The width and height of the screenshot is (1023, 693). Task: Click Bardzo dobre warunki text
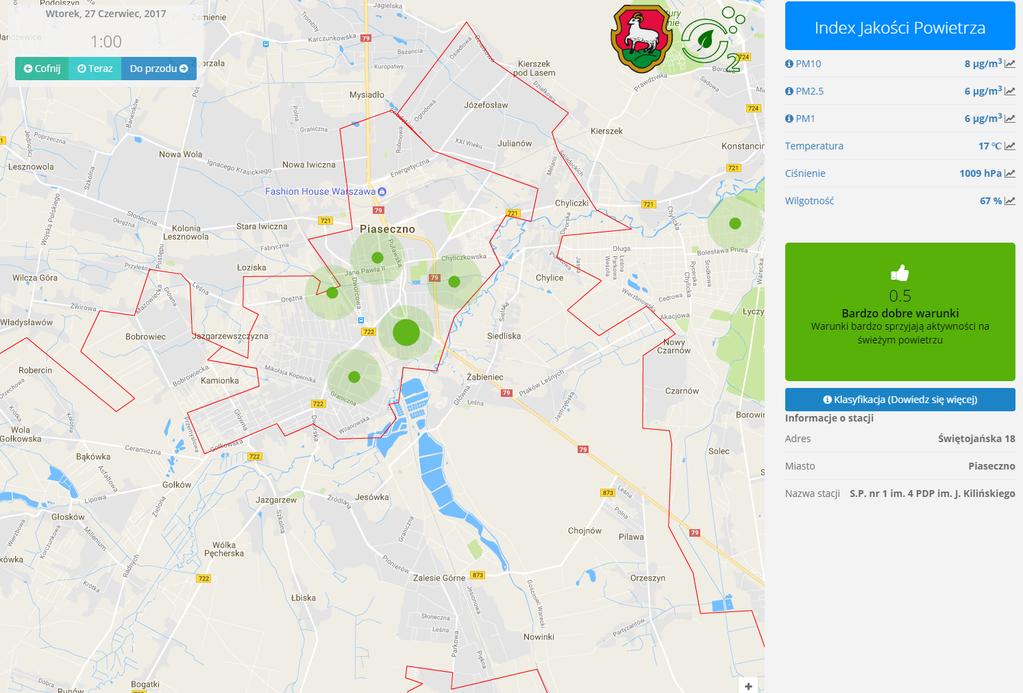click(900, 313)
